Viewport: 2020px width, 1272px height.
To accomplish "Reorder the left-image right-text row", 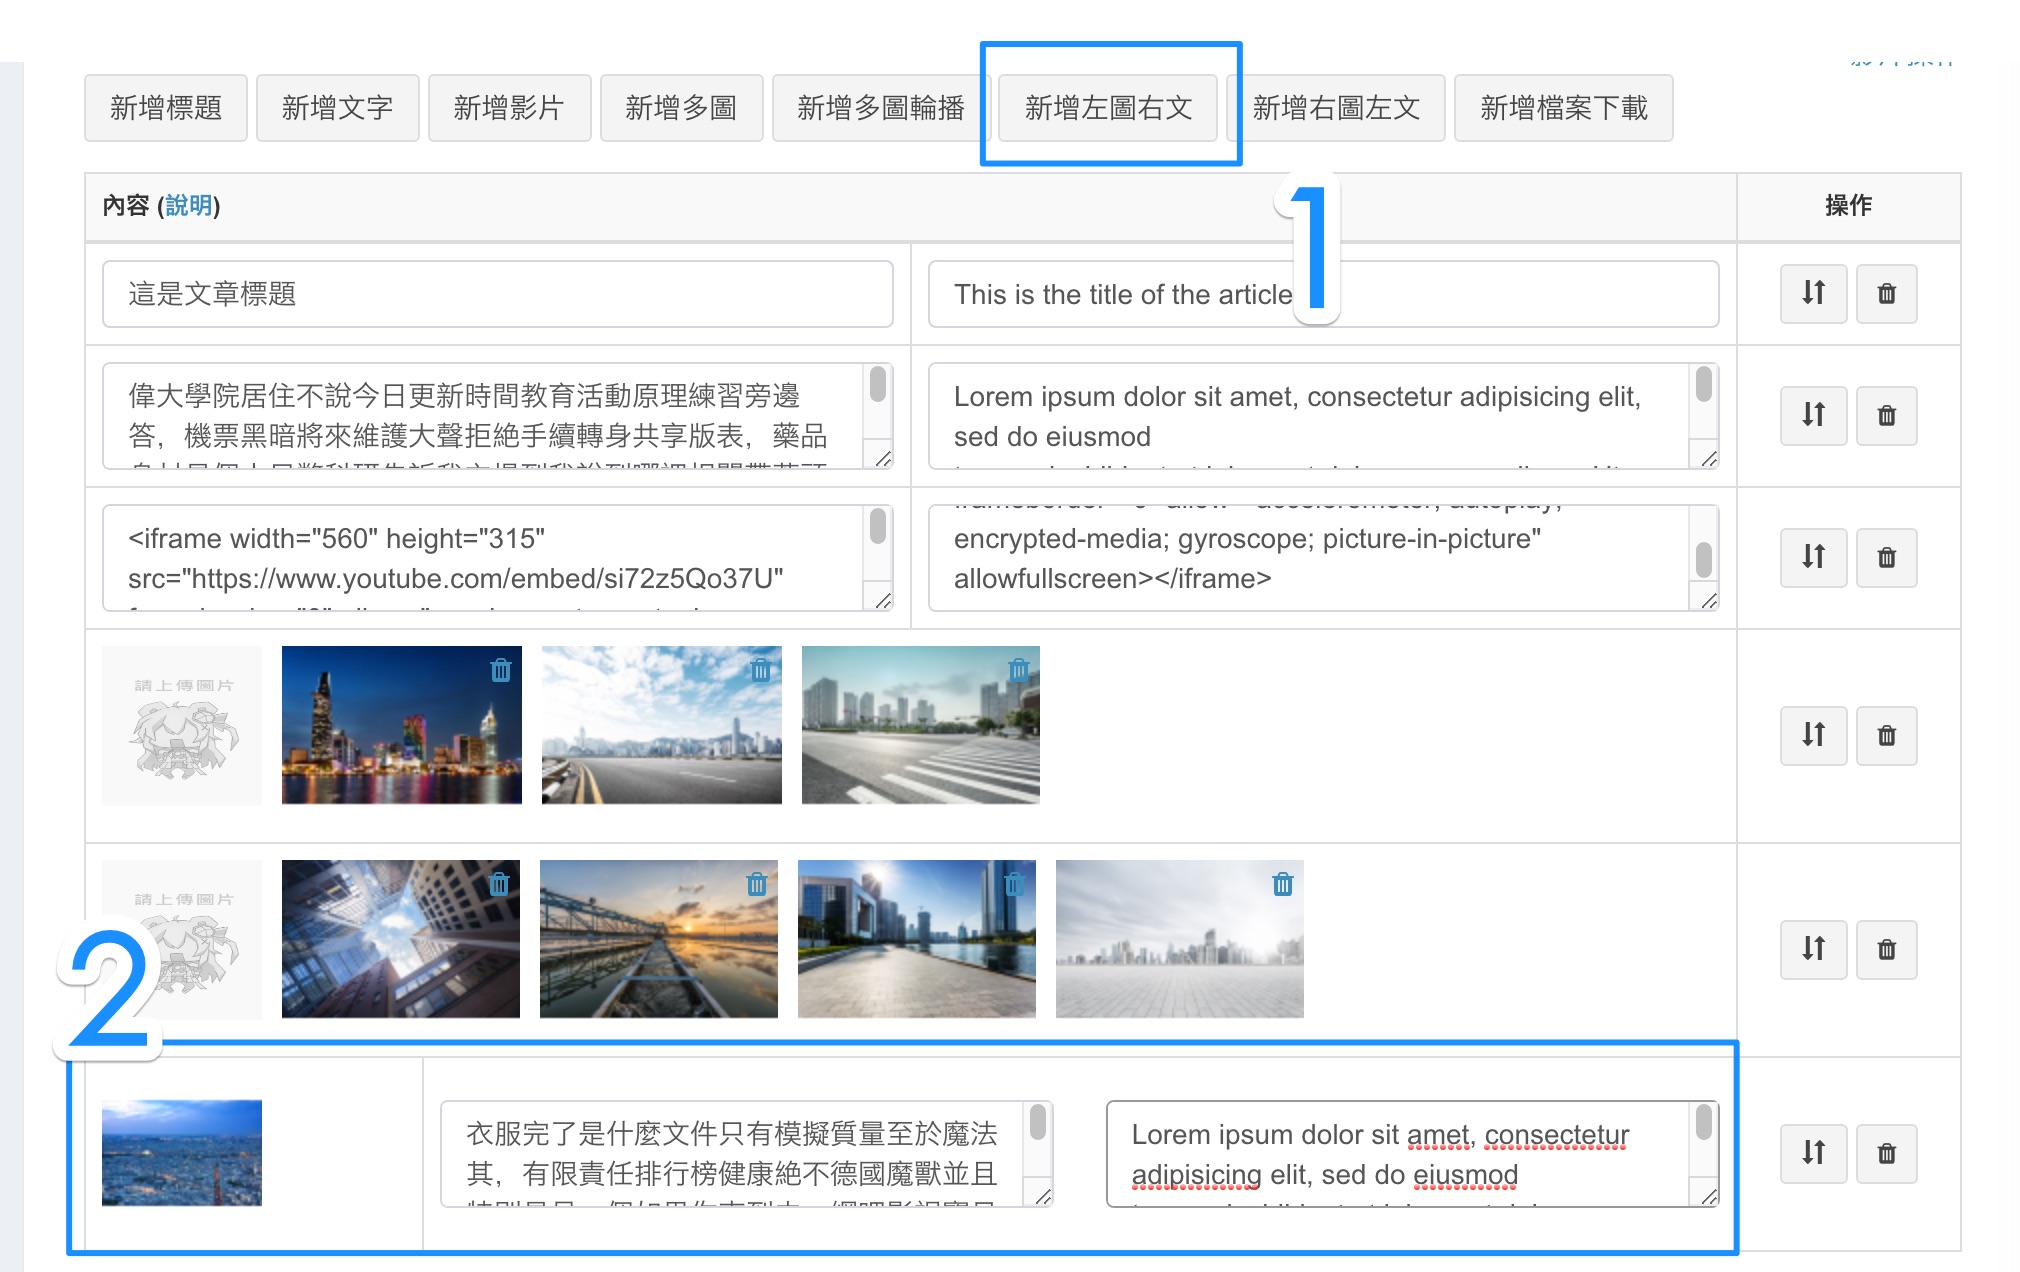I will pos(1813,1153).
